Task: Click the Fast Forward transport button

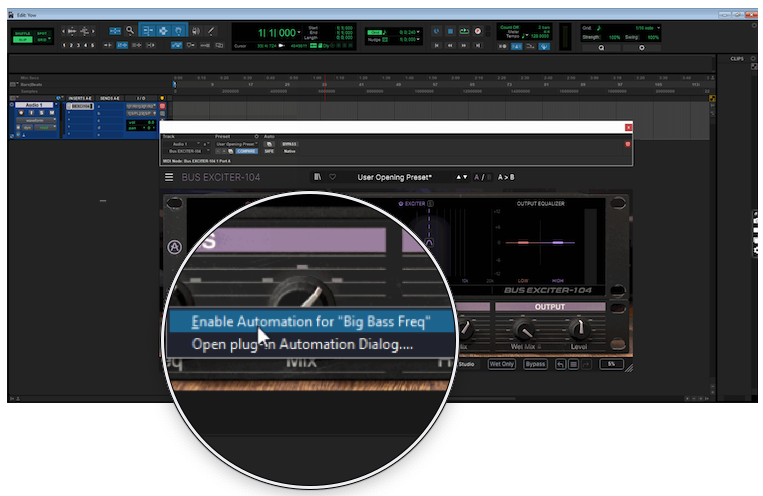Action: pyautogui.click(x=464, y=45)
